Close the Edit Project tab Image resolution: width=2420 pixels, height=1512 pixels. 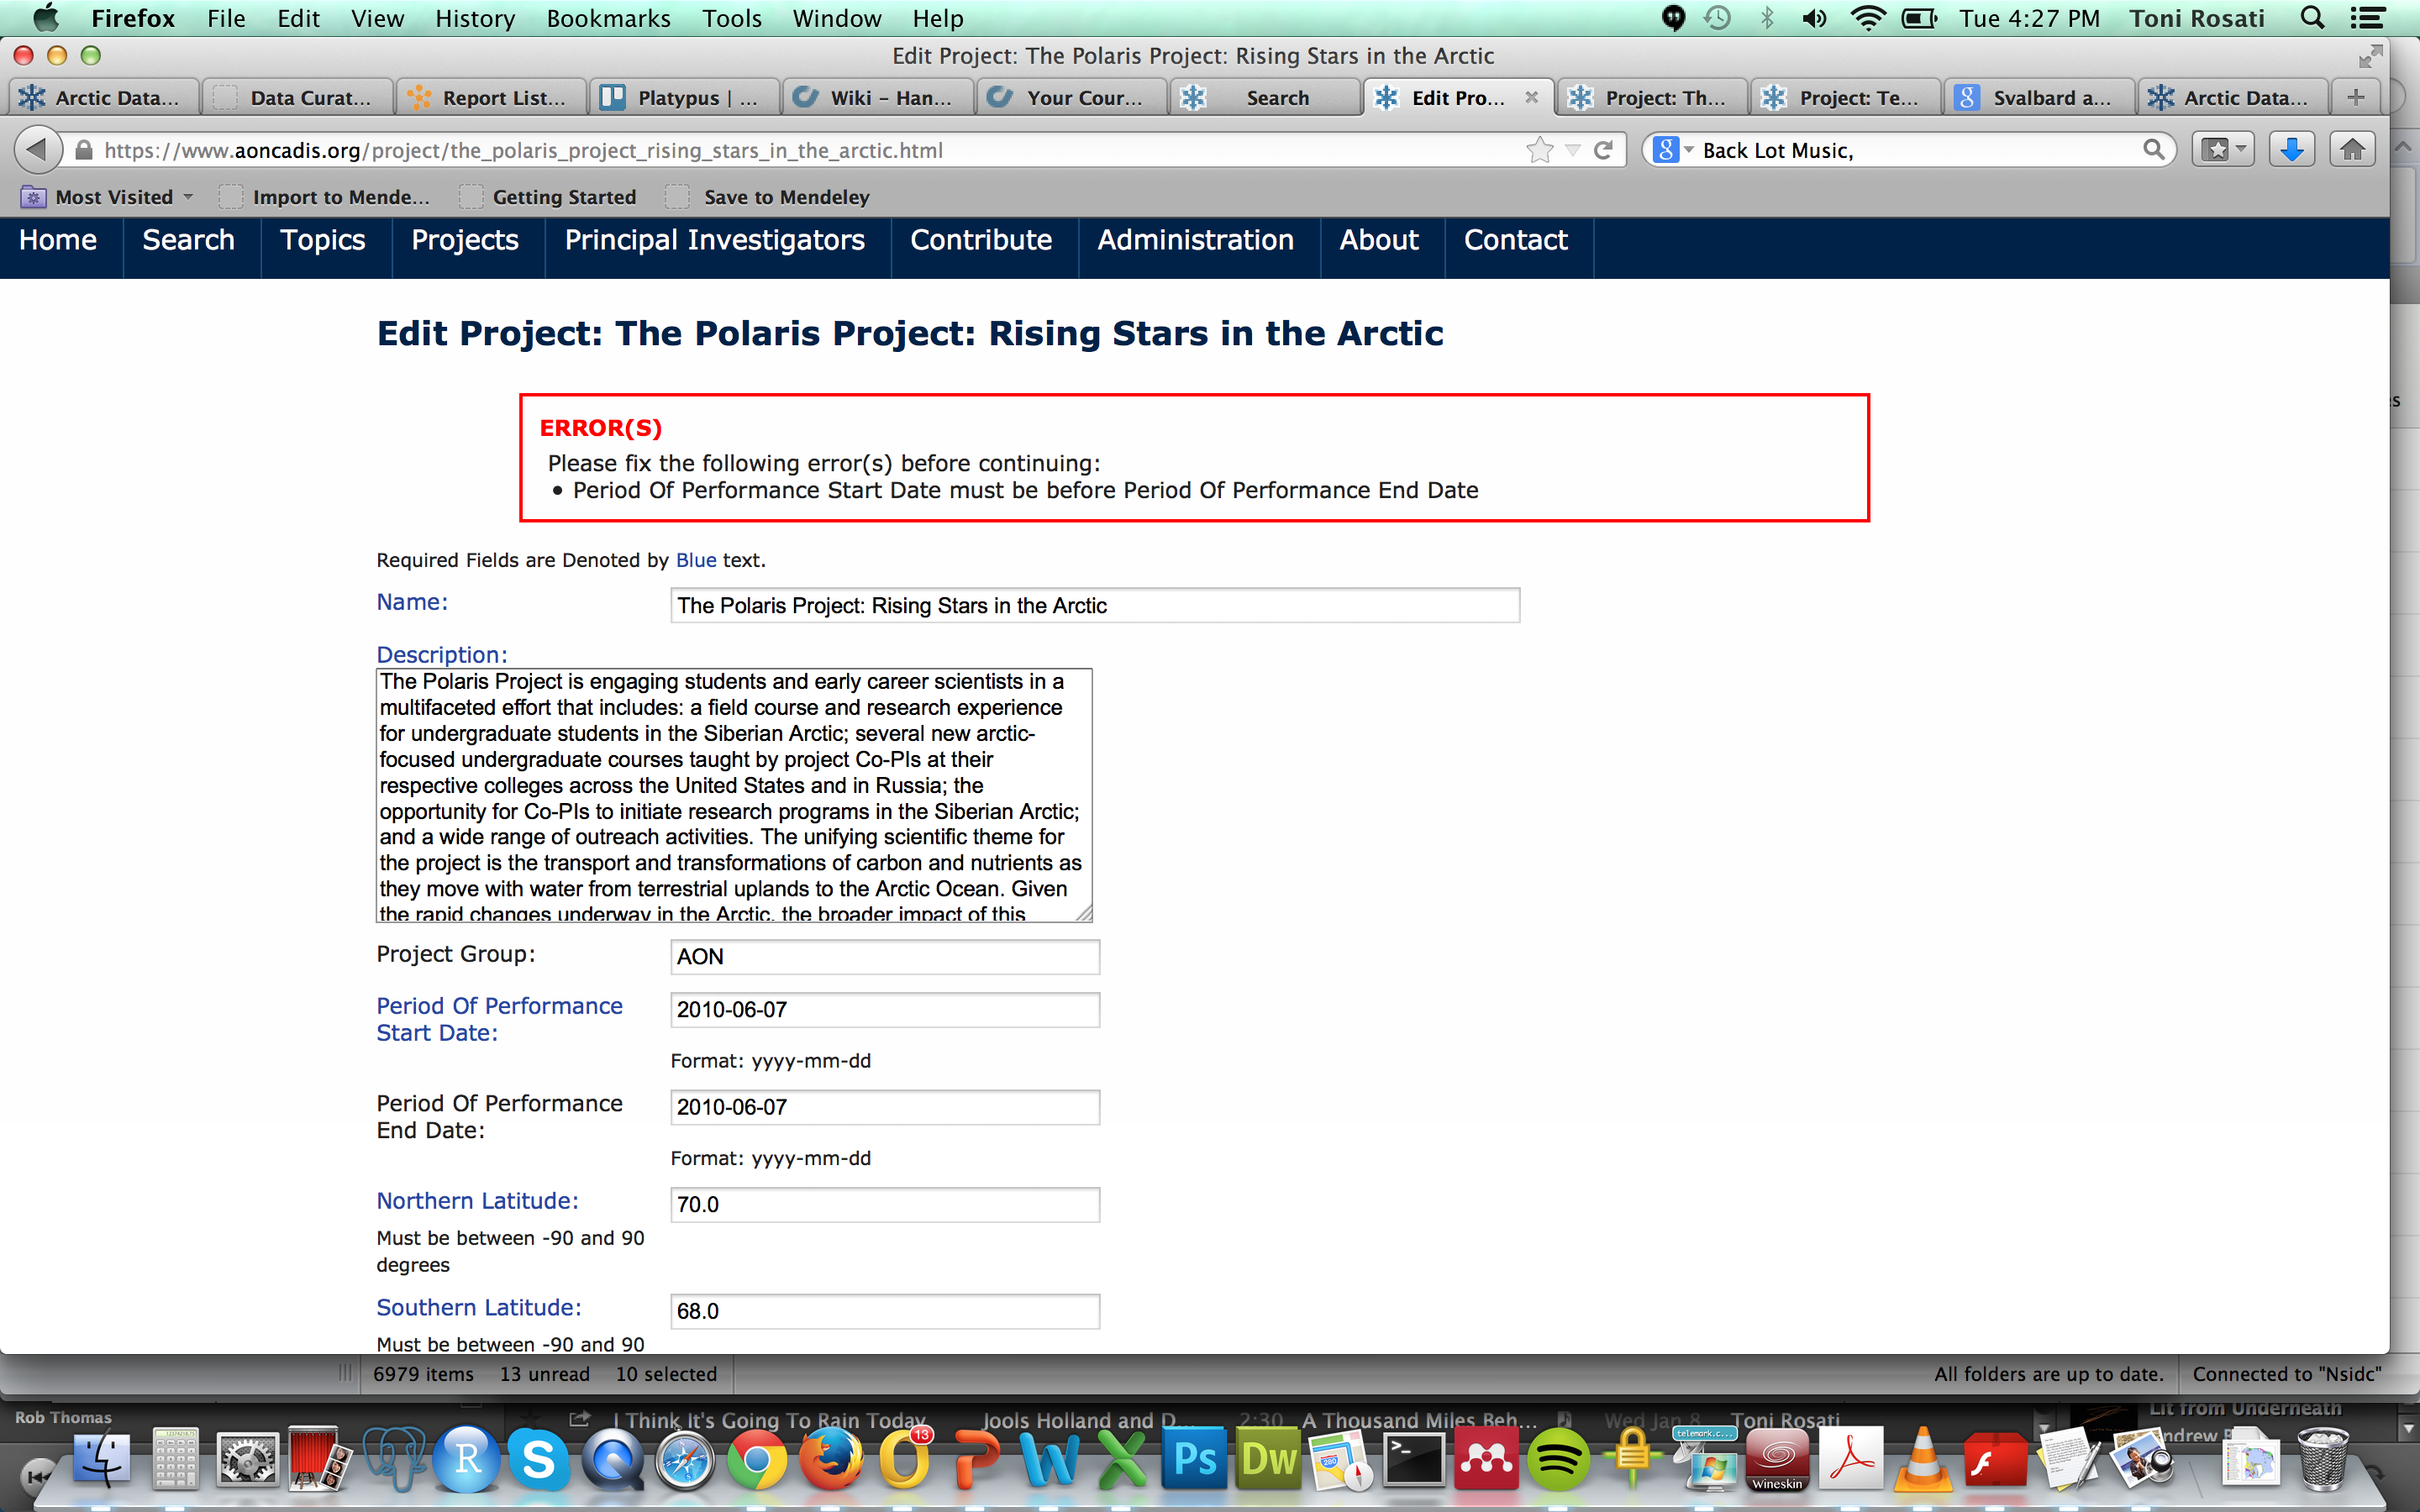click(x=1531, y=97)
